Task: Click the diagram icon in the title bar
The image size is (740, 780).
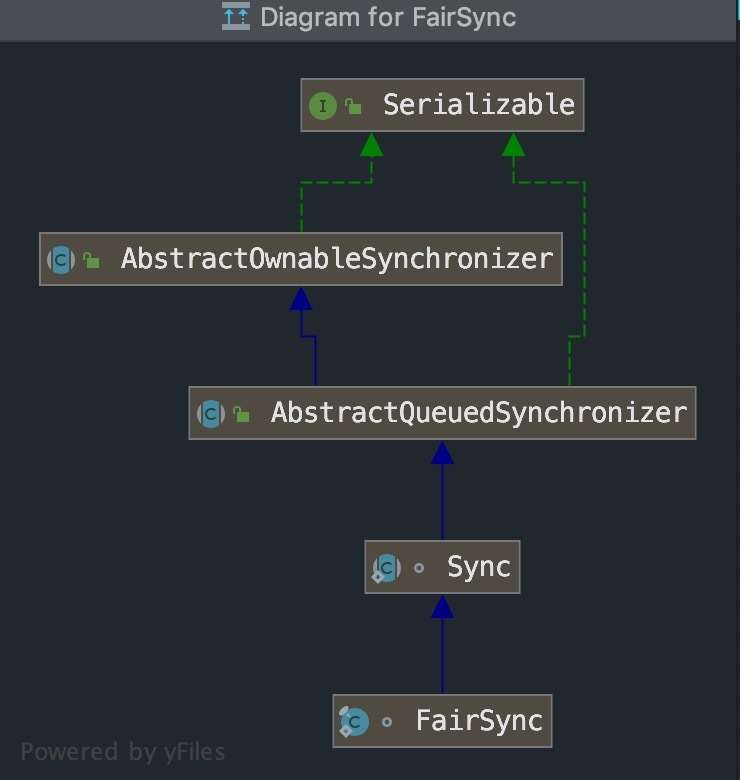Action: pos(236,17)
